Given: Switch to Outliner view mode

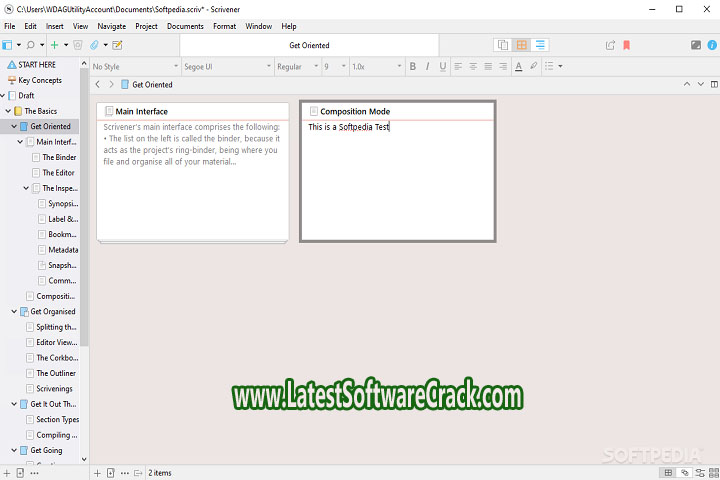Looking at the screenshot, I should click(540, 45).
